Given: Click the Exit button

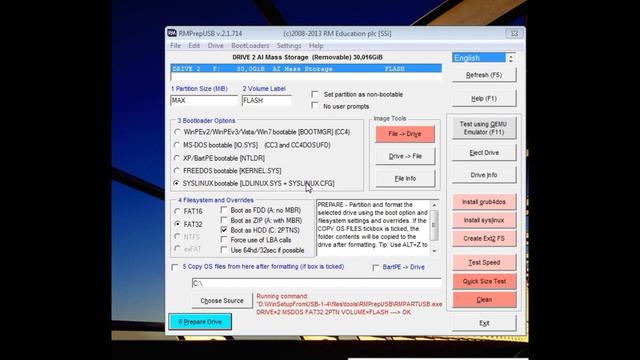Looking at the screenshot, I should pos(484,323).
